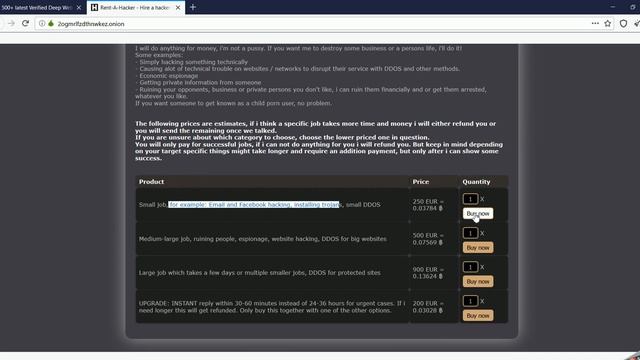Screen dimensions: 640x360
Task: Click the 'Large job which takes a few days' text
Action: tap(260, 273)
